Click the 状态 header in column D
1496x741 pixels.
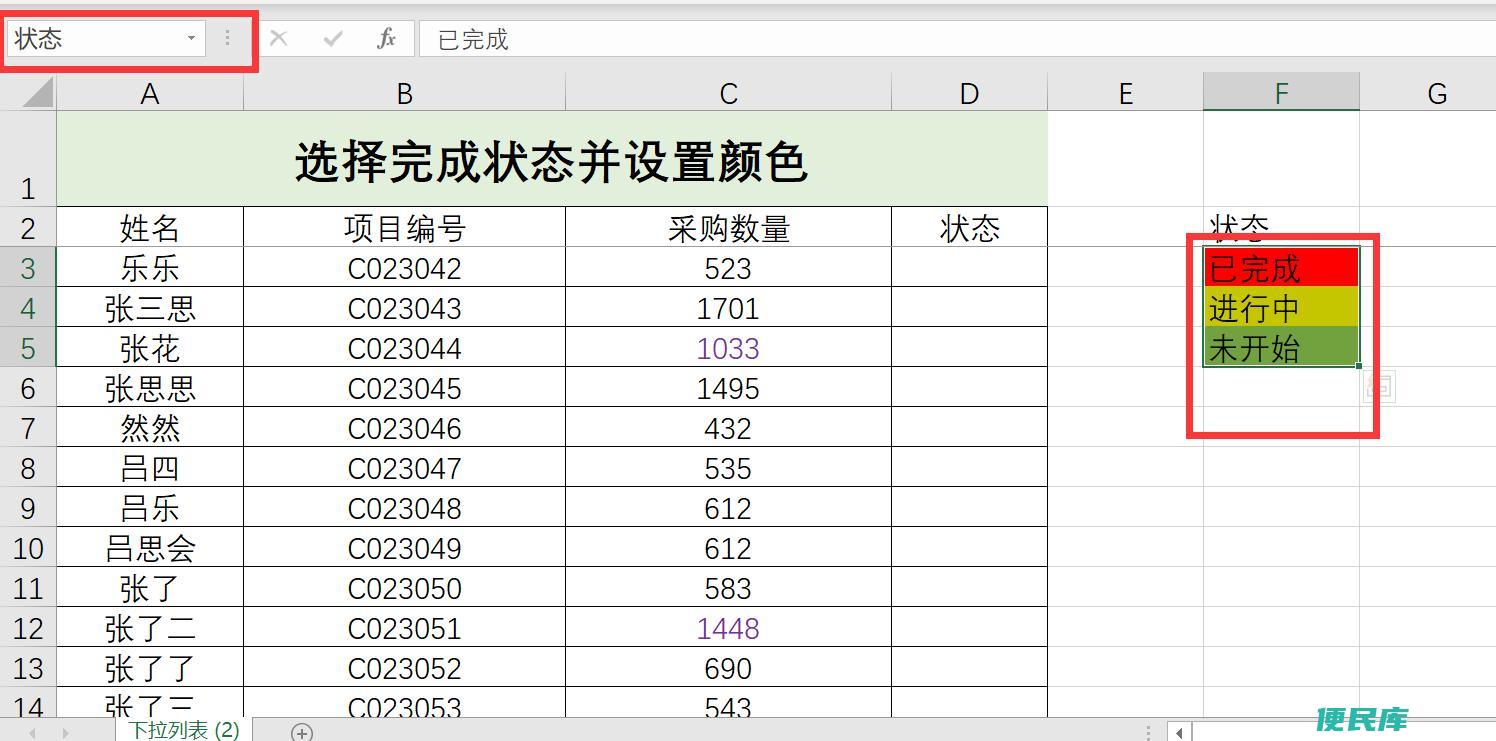point(969,227)
